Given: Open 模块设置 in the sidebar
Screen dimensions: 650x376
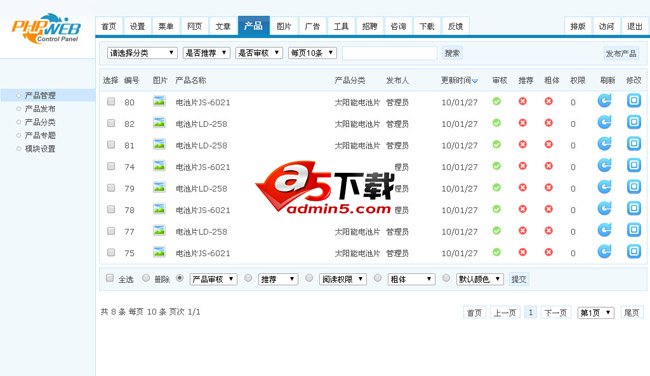Looking at the screenshot, I should click(x=39, y=148).
